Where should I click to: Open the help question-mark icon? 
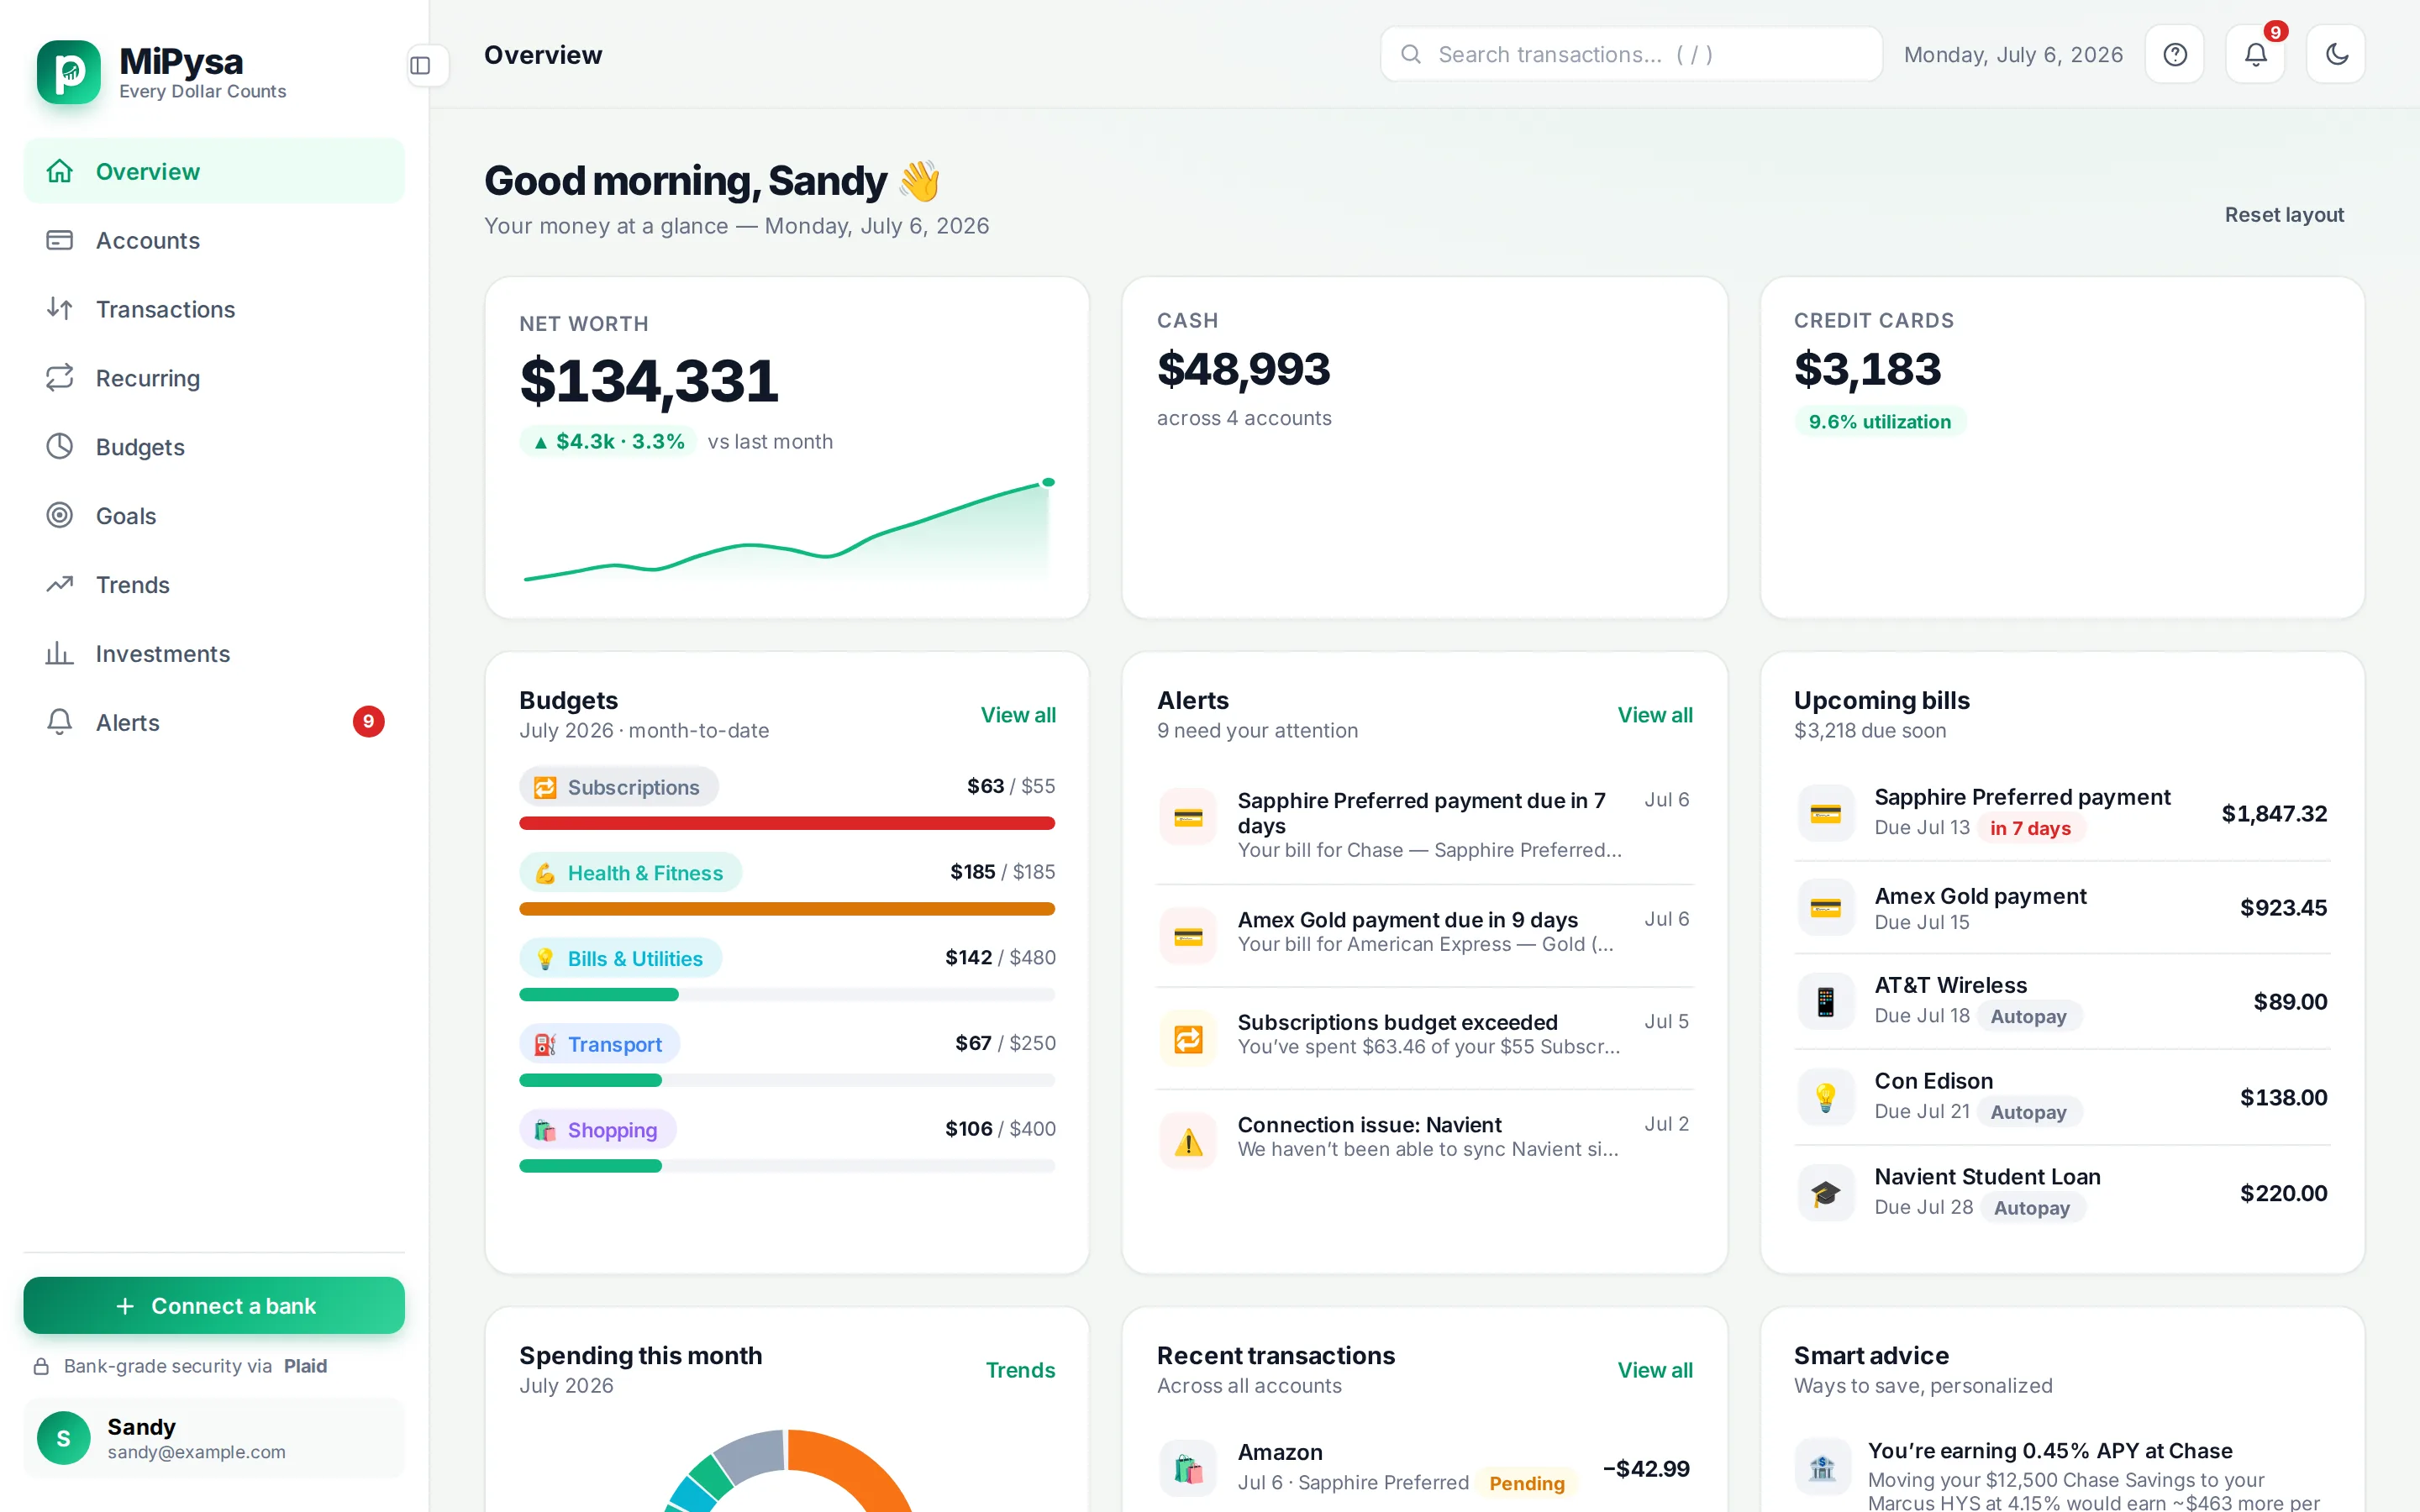click(2175, 54)
